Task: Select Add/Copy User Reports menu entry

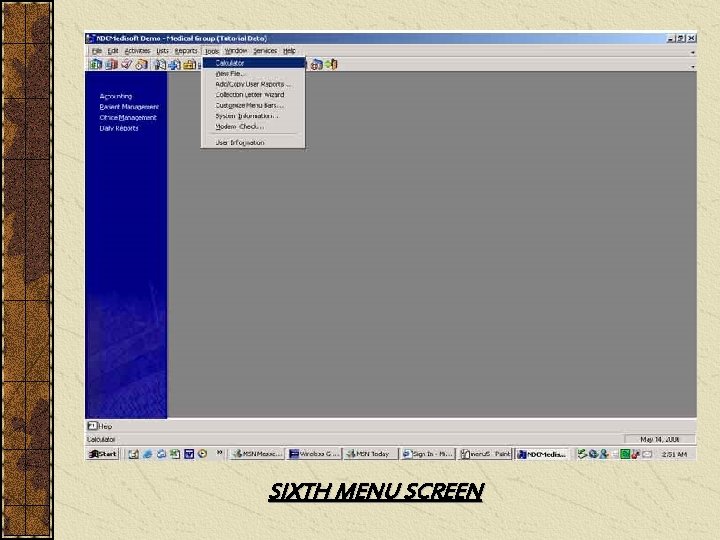Action: 253,84
